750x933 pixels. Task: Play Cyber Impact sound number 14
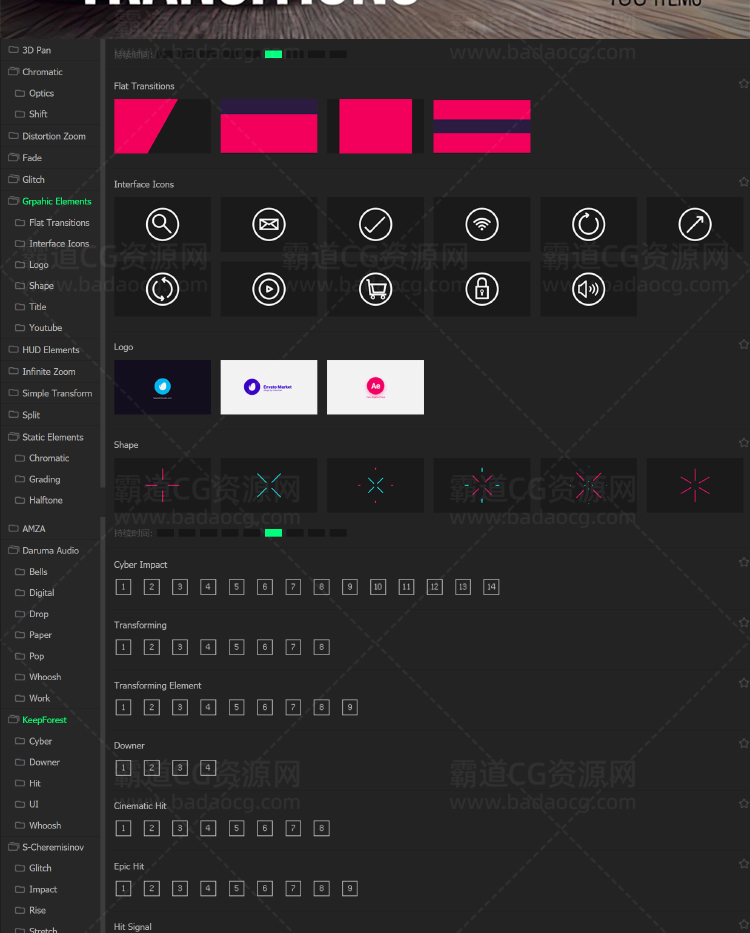(x=491, y=587)
